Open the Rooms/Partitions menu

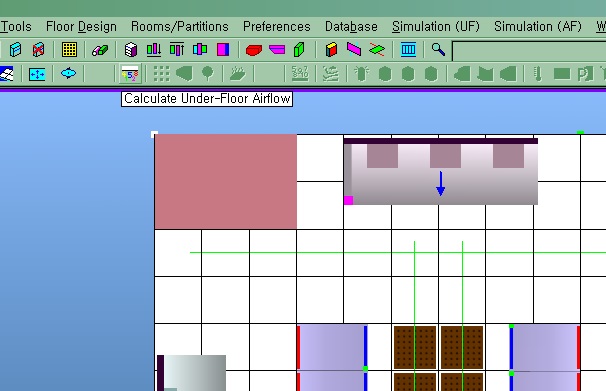(x=180, y=26)
